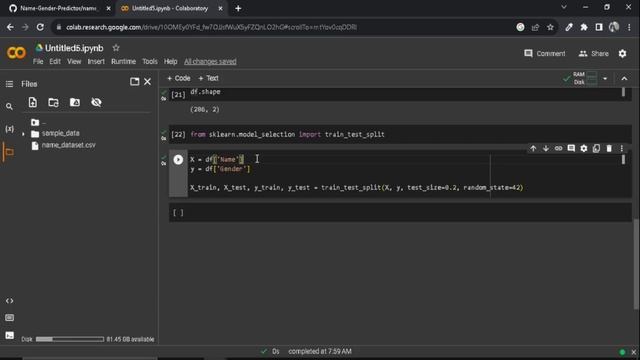Click the Share button

pyautogui.click(x=593, y=53)
